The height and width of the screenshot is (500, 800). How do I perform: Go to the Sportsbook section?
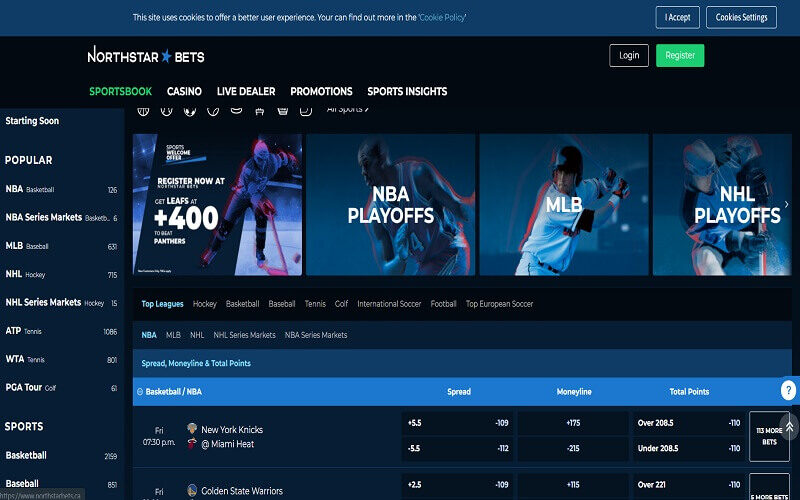120,91
